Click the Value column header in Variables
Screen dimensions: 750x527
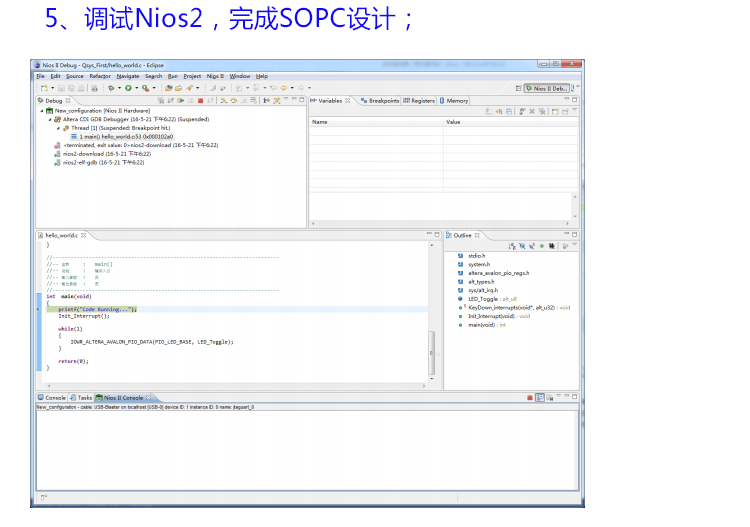(x=511, y=122)
